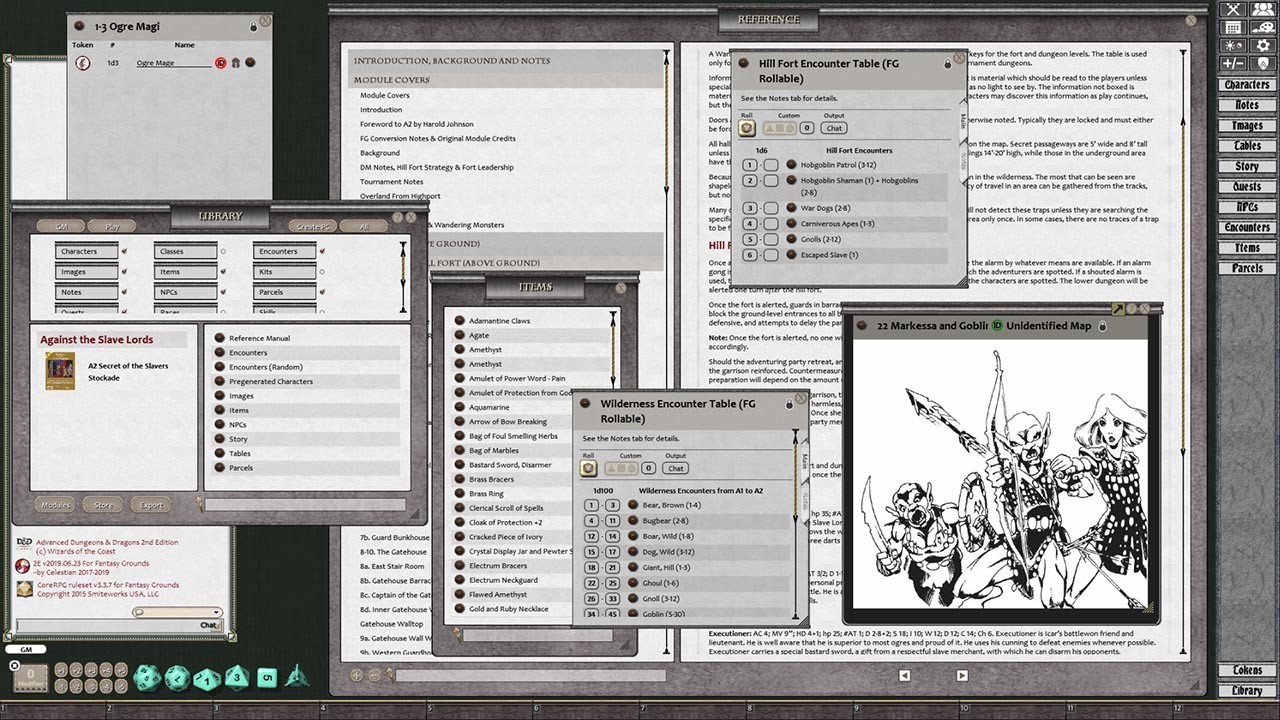The width and height of the screenshot is (1280, 720).
Task: Click the Ogre Mage token portrait
Action: click(x=82, y=63)
